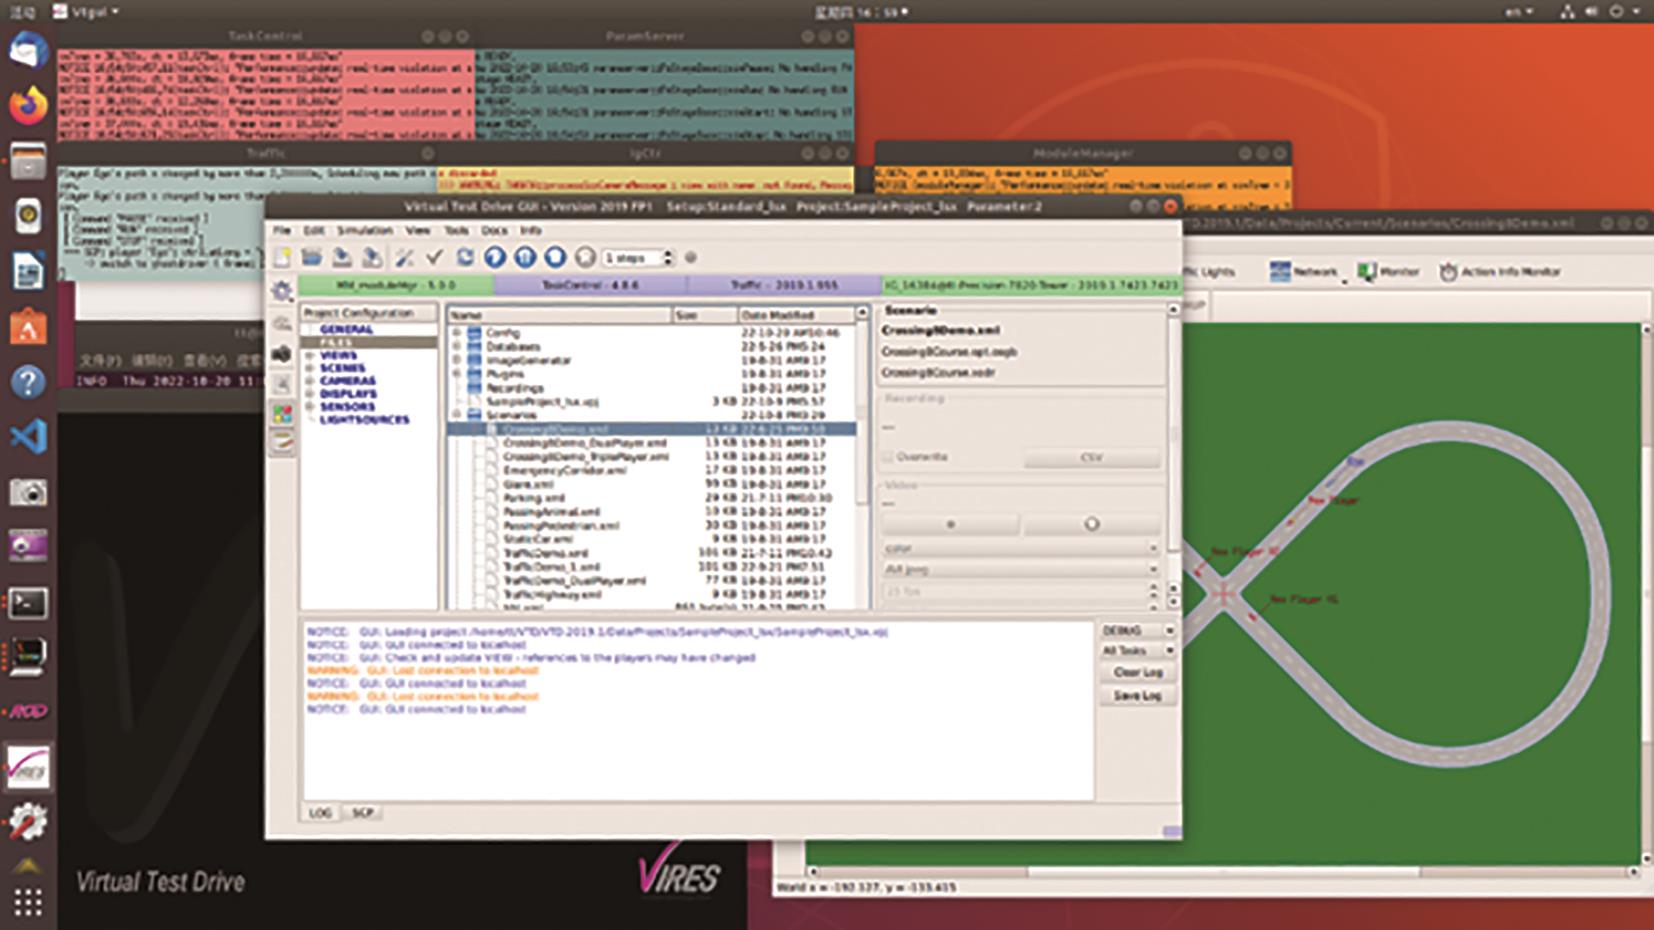Click the checkmark apply icon in toolbar
Screen dimensions: 1654x930
pos(434,258)
